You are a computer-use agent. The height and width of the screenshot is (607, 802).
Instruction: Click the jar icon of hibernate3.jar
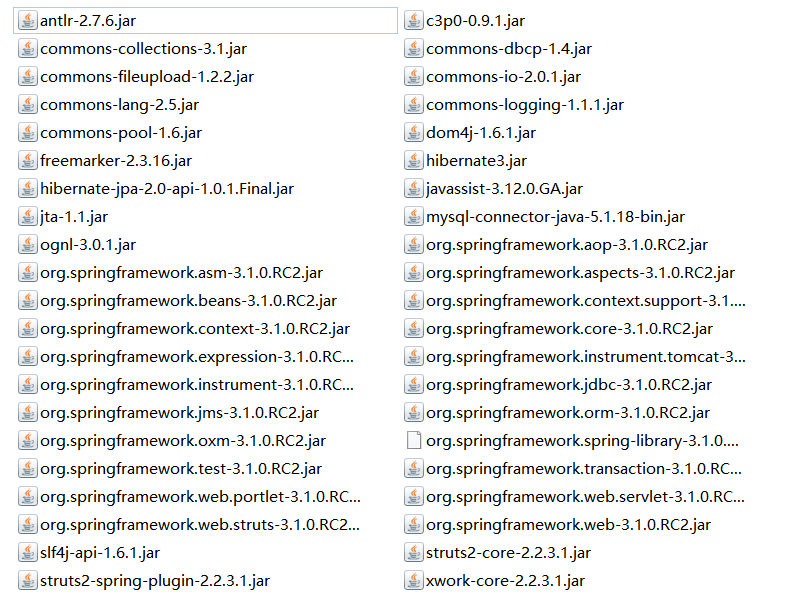point(413,161)
